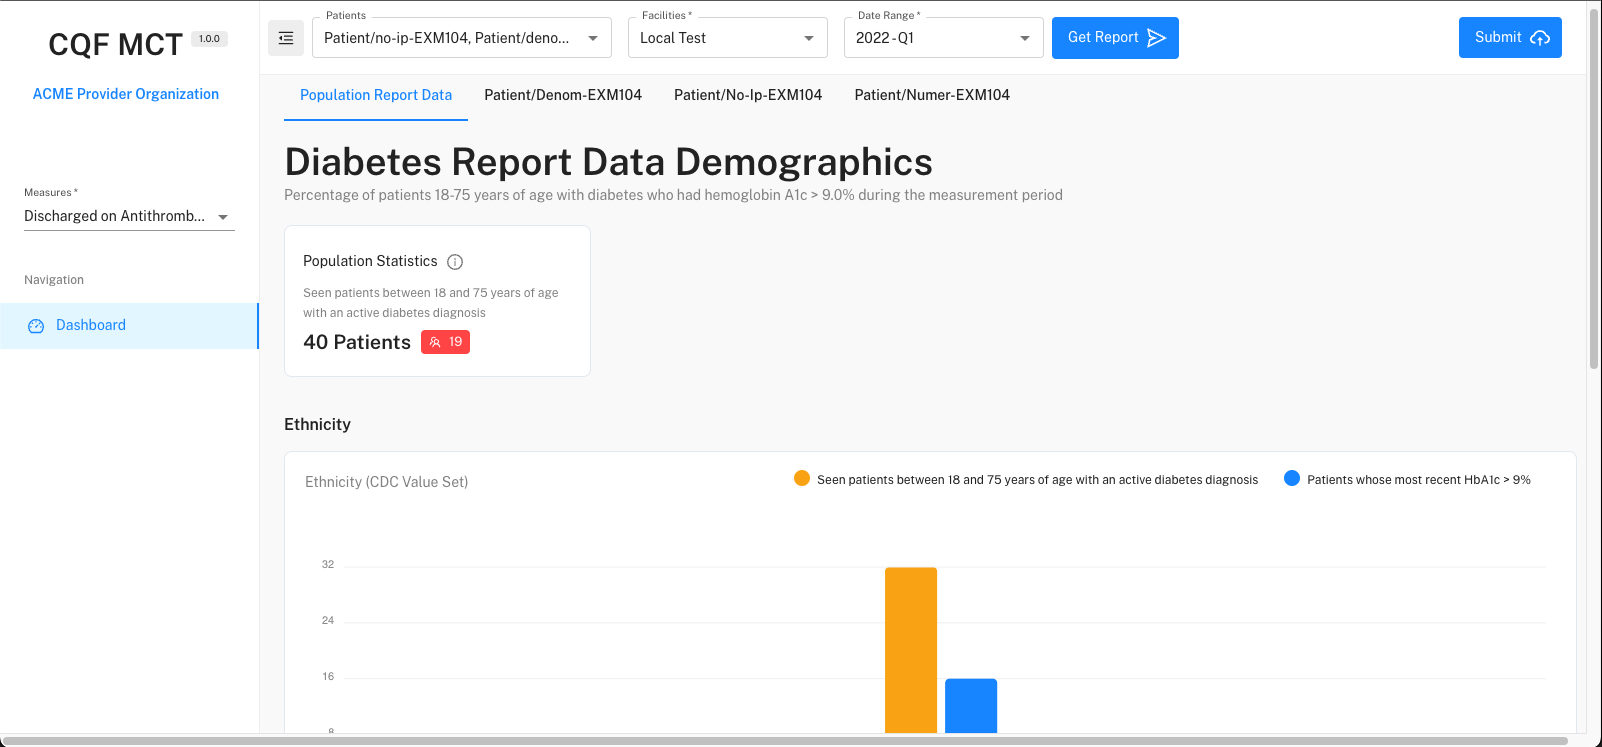Click the Dashboard gauge icon
The height and width of the screenshot is (747, 1602).
click(x=36, y=326)
